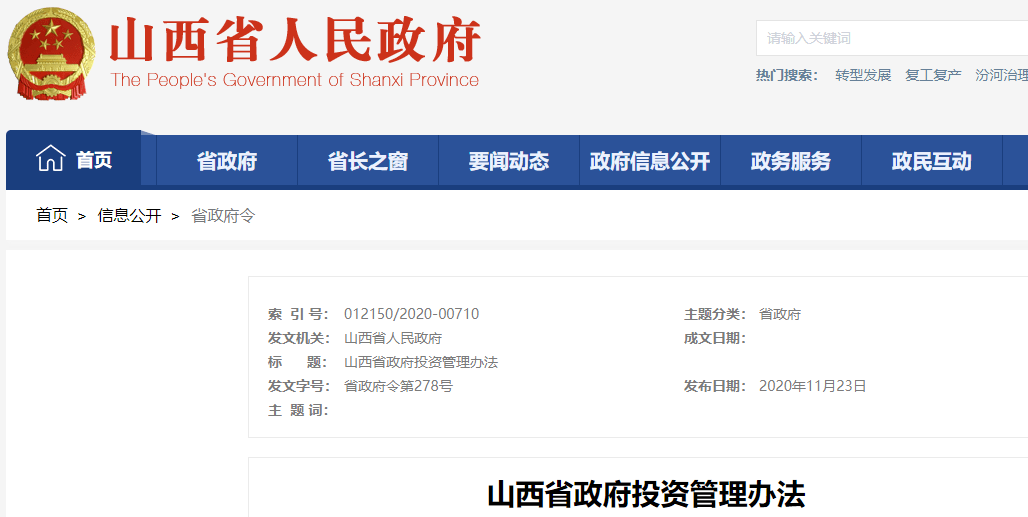This screenshot has height=517, width=1028.
Task: Open the 省政府 navigation menu item
Action: (x=227, y=161)
